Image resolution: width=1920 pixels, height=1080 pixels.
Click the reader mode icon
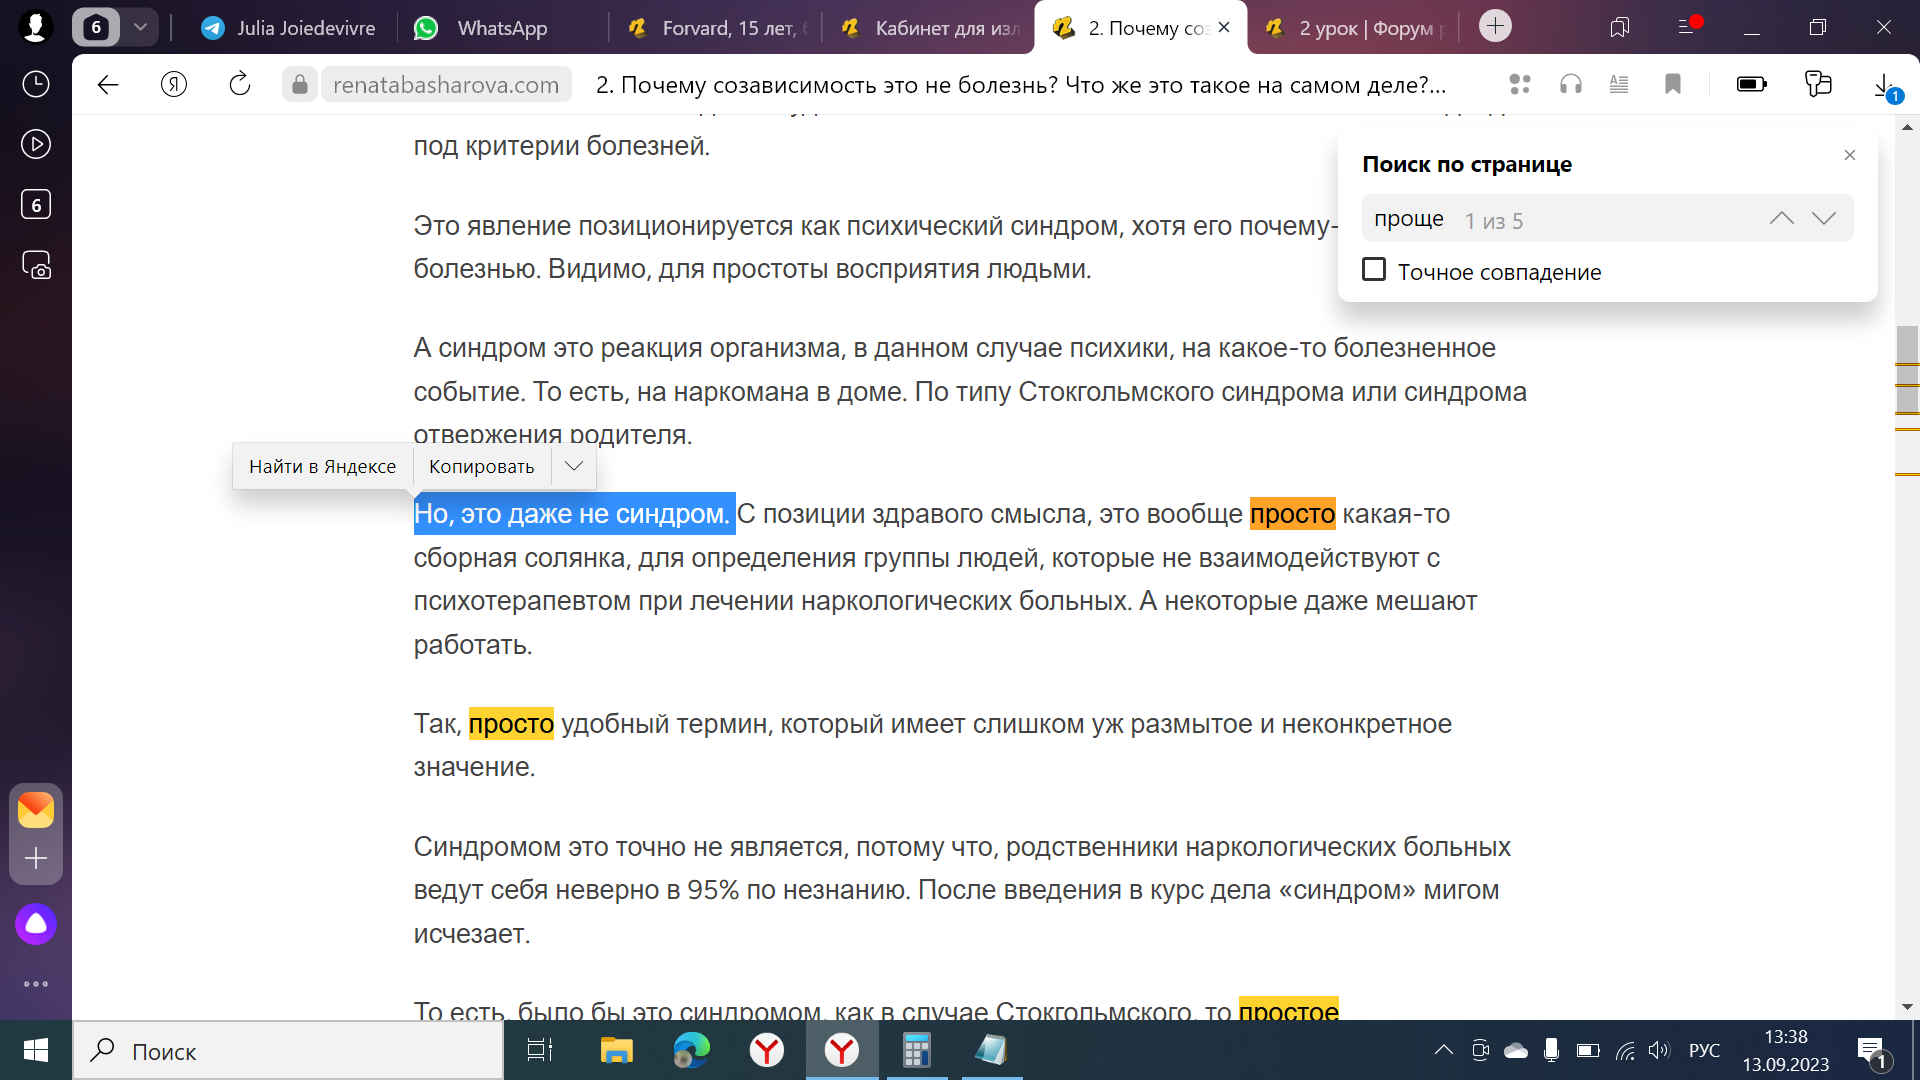(x=1619, y=85)
